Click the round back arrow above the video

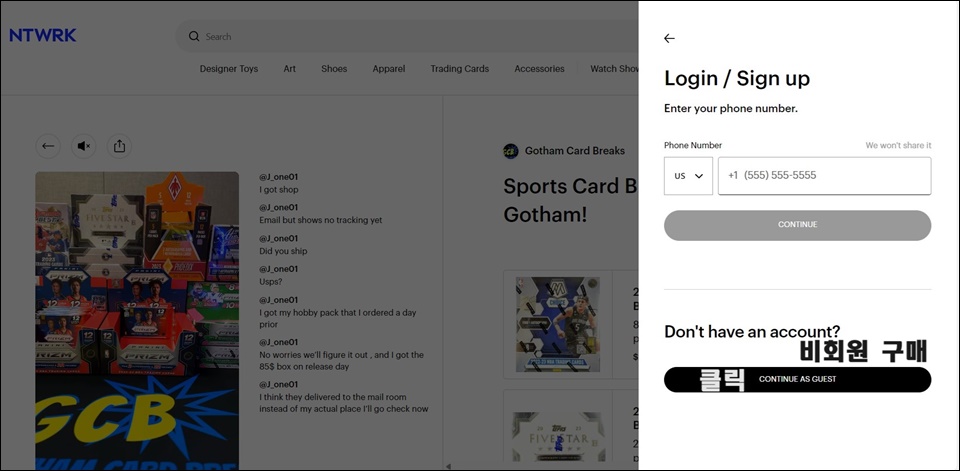[x=48, y=146]
